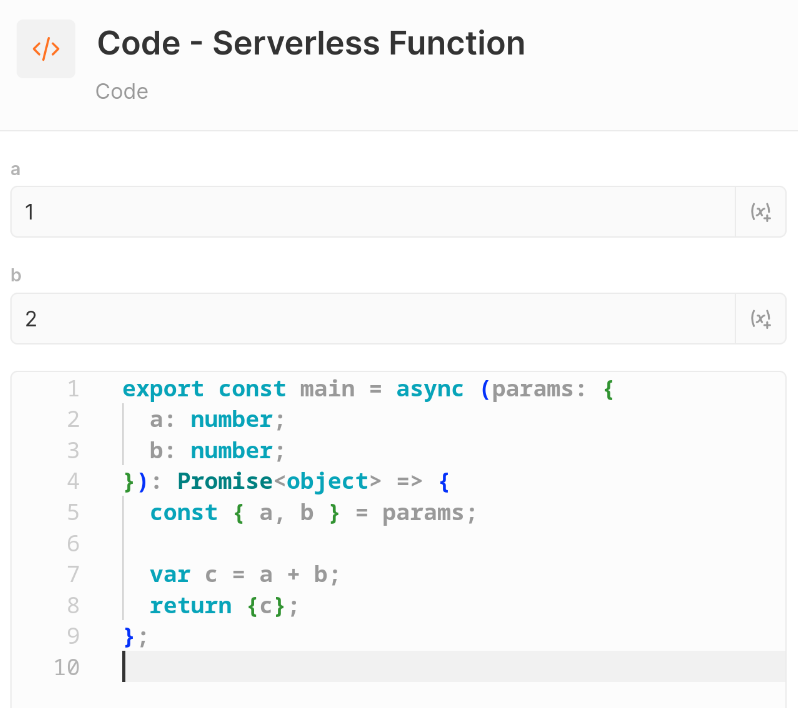Click the title Code - Serverless Function
This screenshot has width=798, height=708.
tap(310, 44)
